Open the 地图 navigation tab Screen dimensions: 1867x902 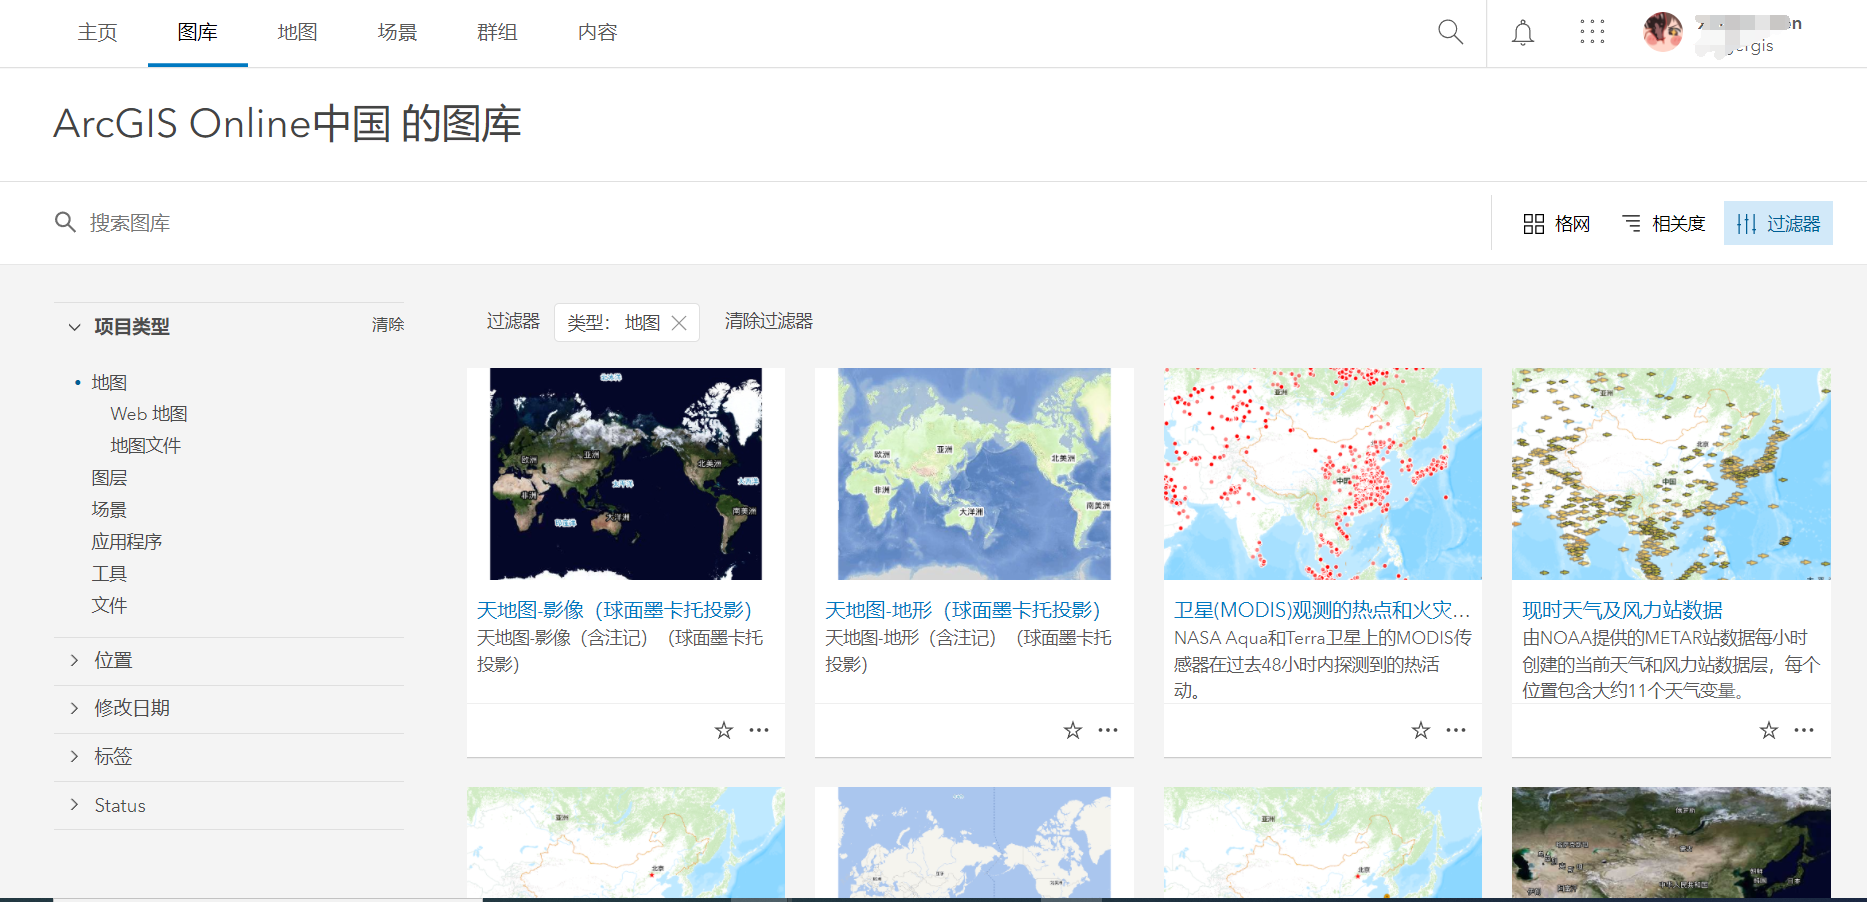[298, 33]
